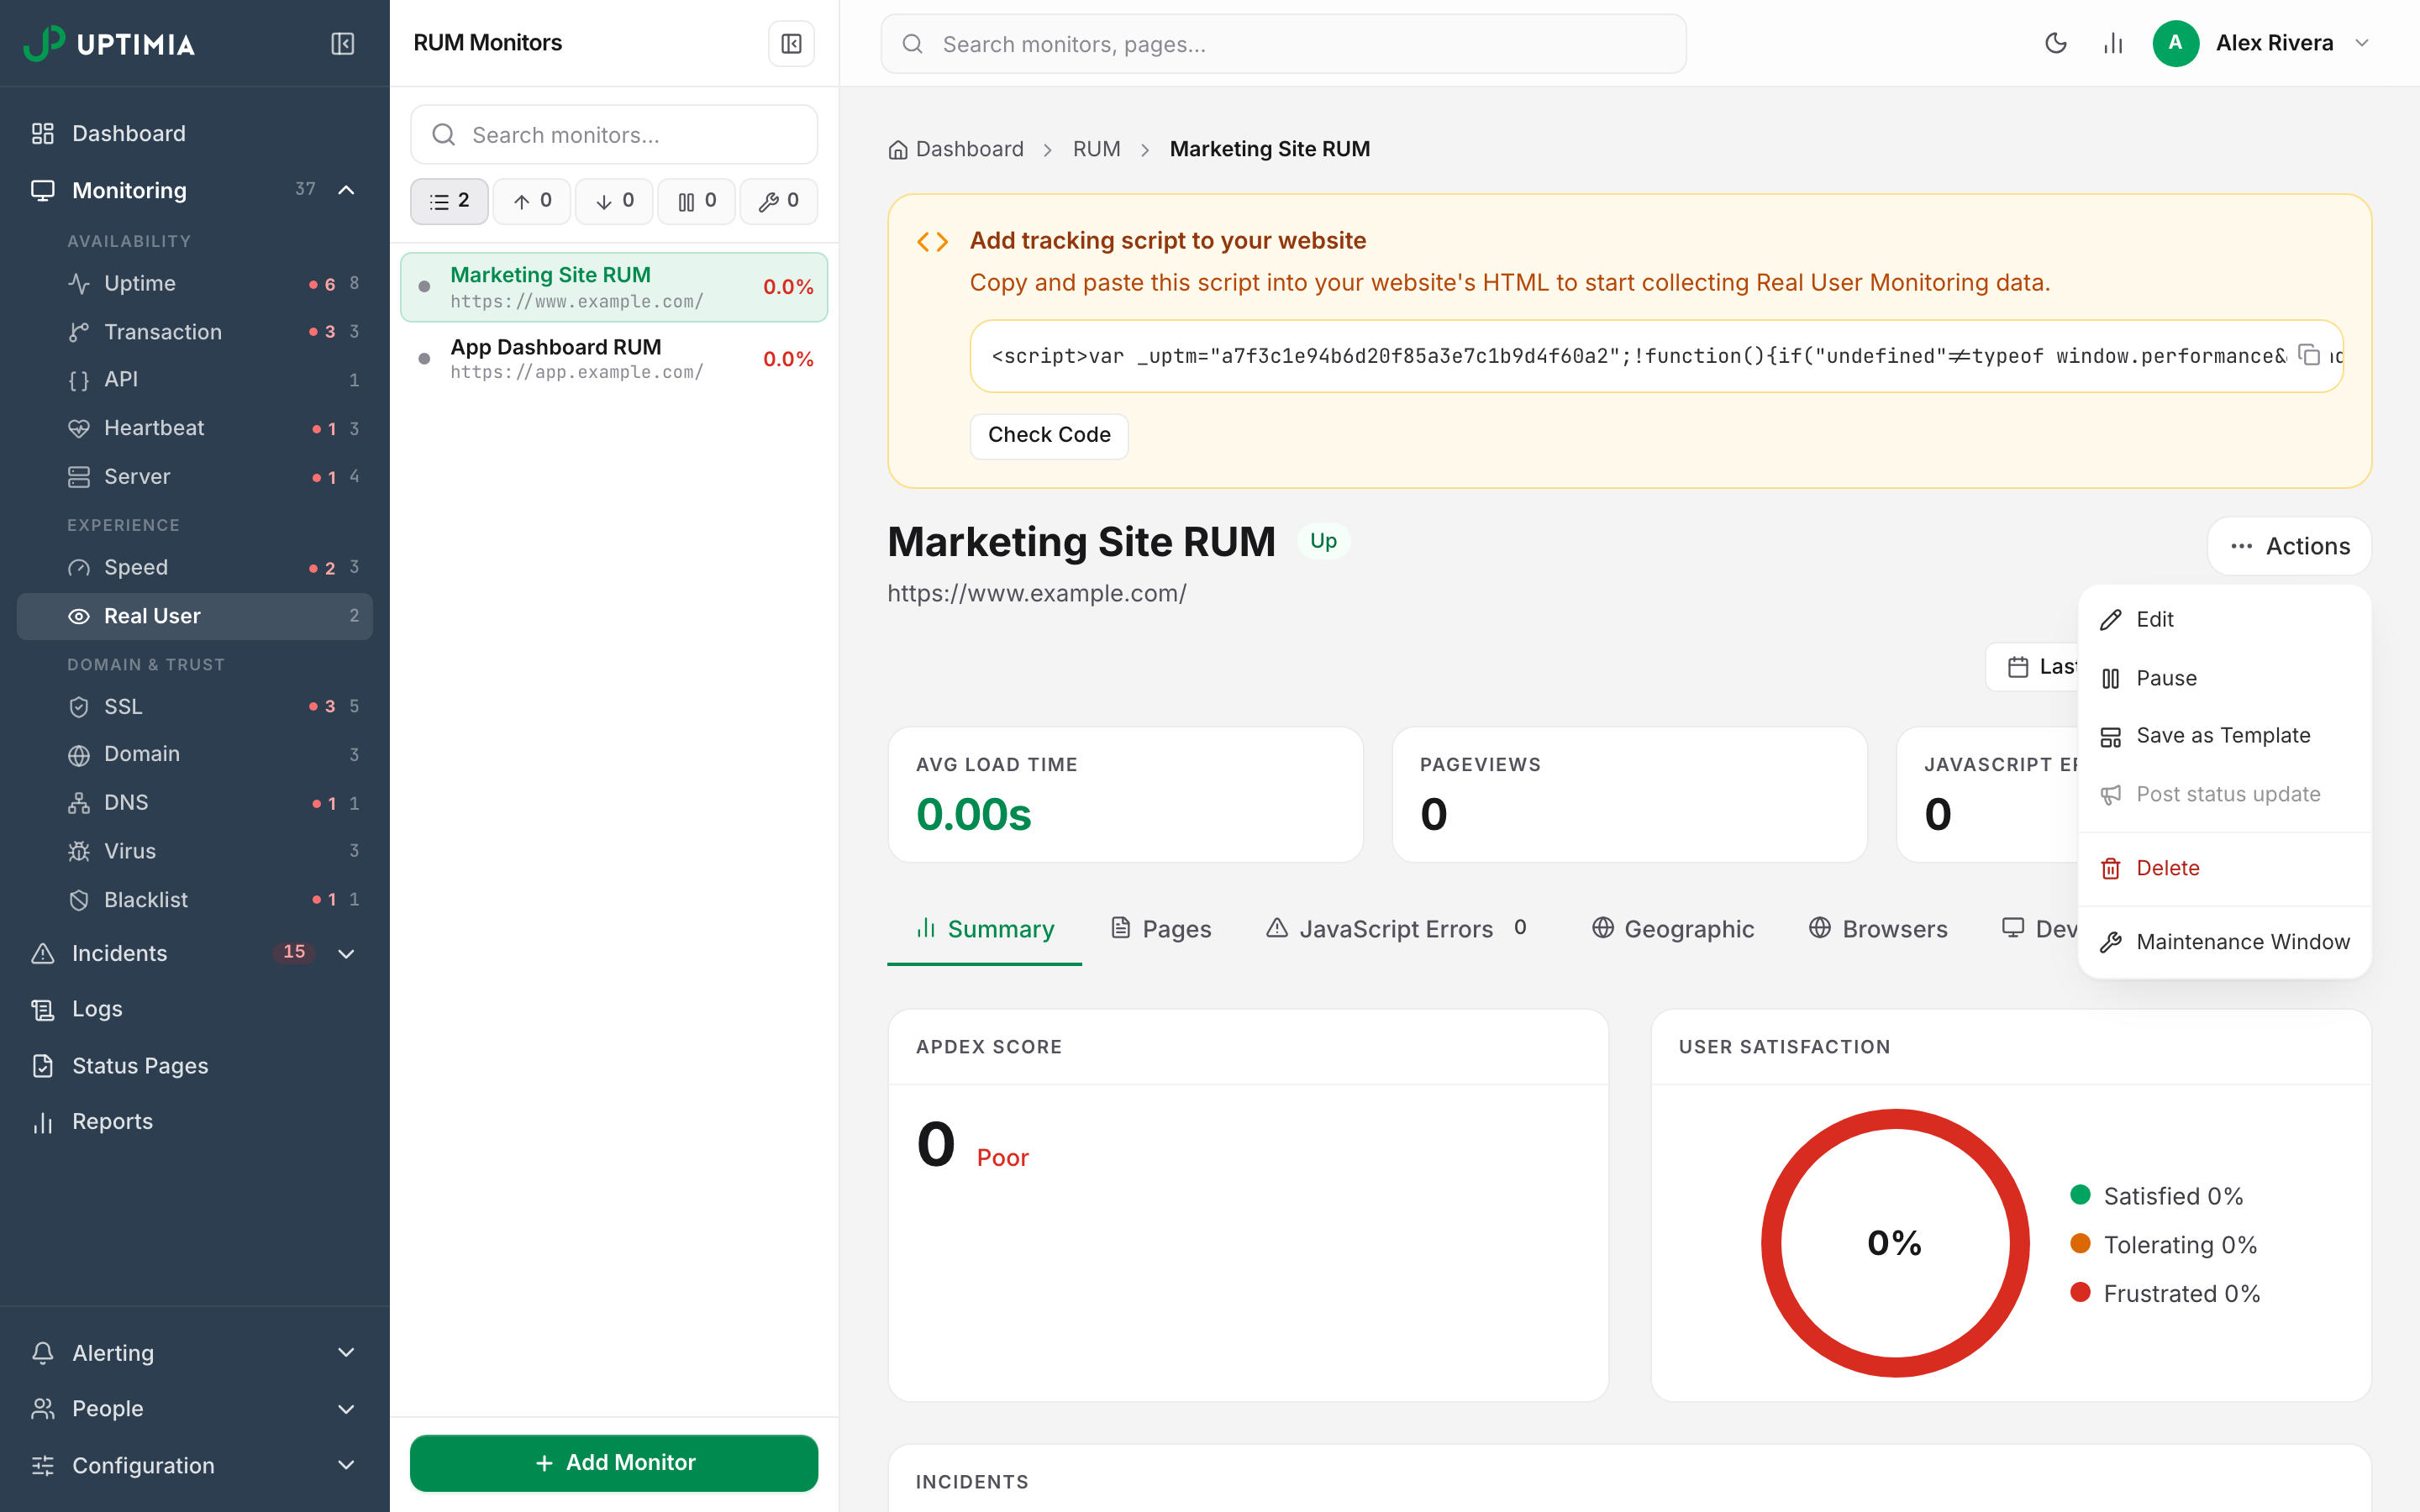
Task: Open the Blacklist monitors section
Action: (195, 900)
